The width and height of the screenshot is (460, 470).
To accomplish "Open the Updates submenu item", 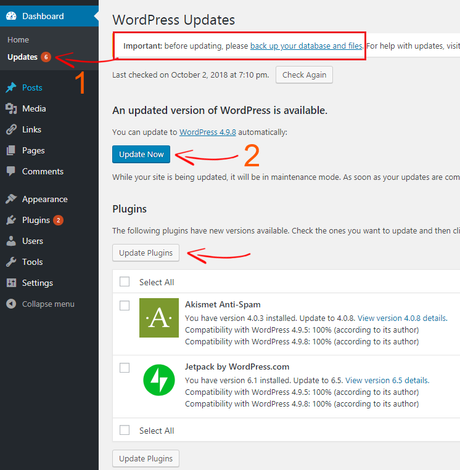I will click(22, 57).
